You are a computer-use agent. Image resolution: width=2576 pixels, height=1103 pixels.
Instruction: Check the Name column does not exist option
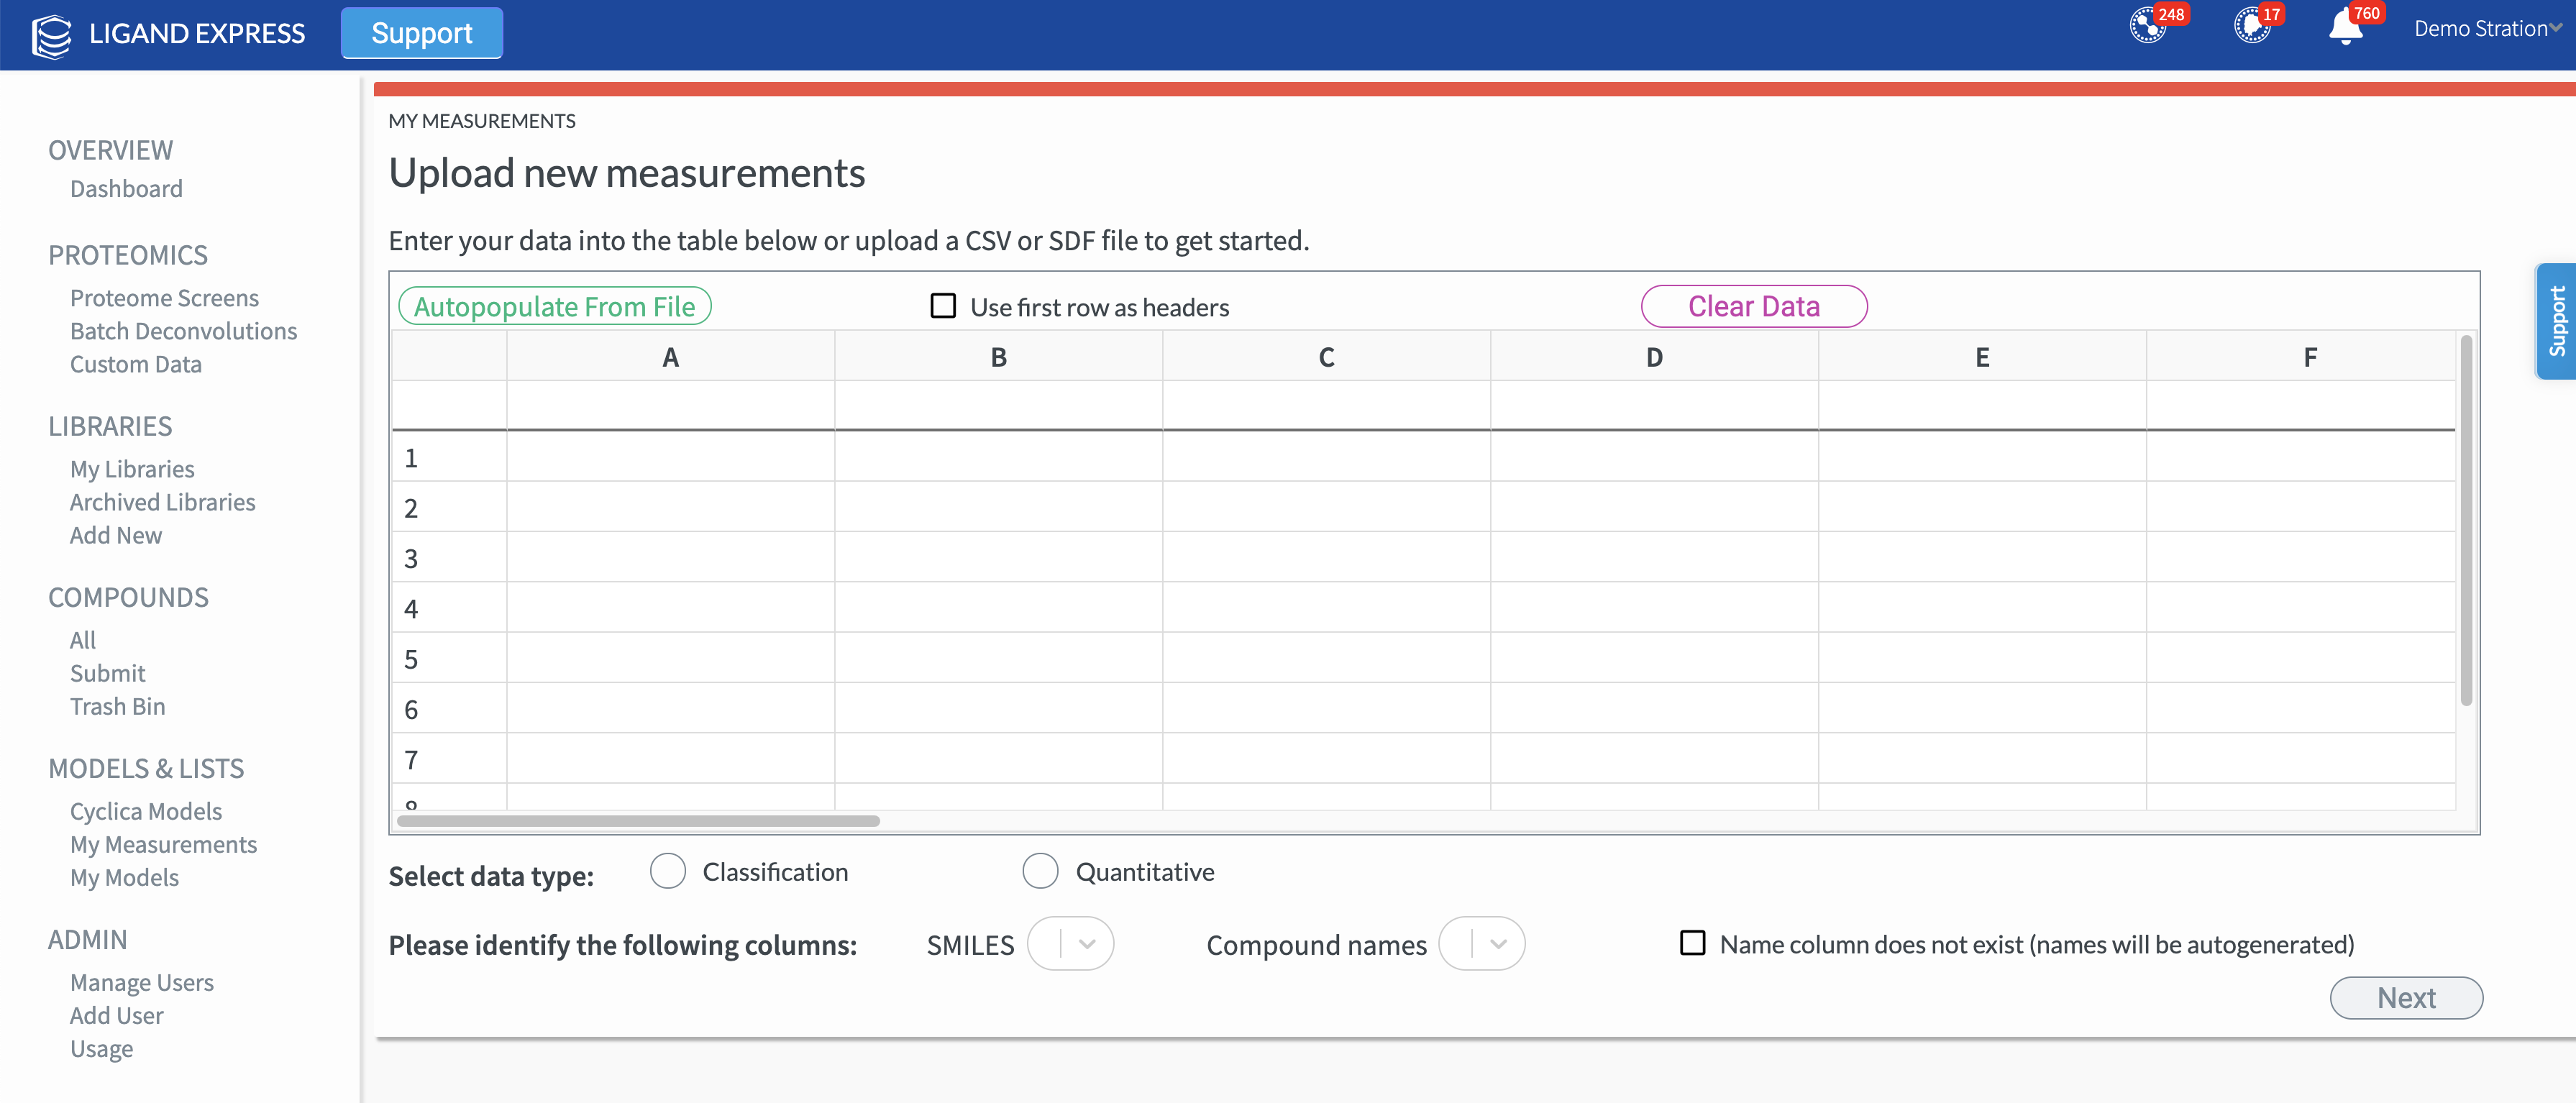point(1692,943)
